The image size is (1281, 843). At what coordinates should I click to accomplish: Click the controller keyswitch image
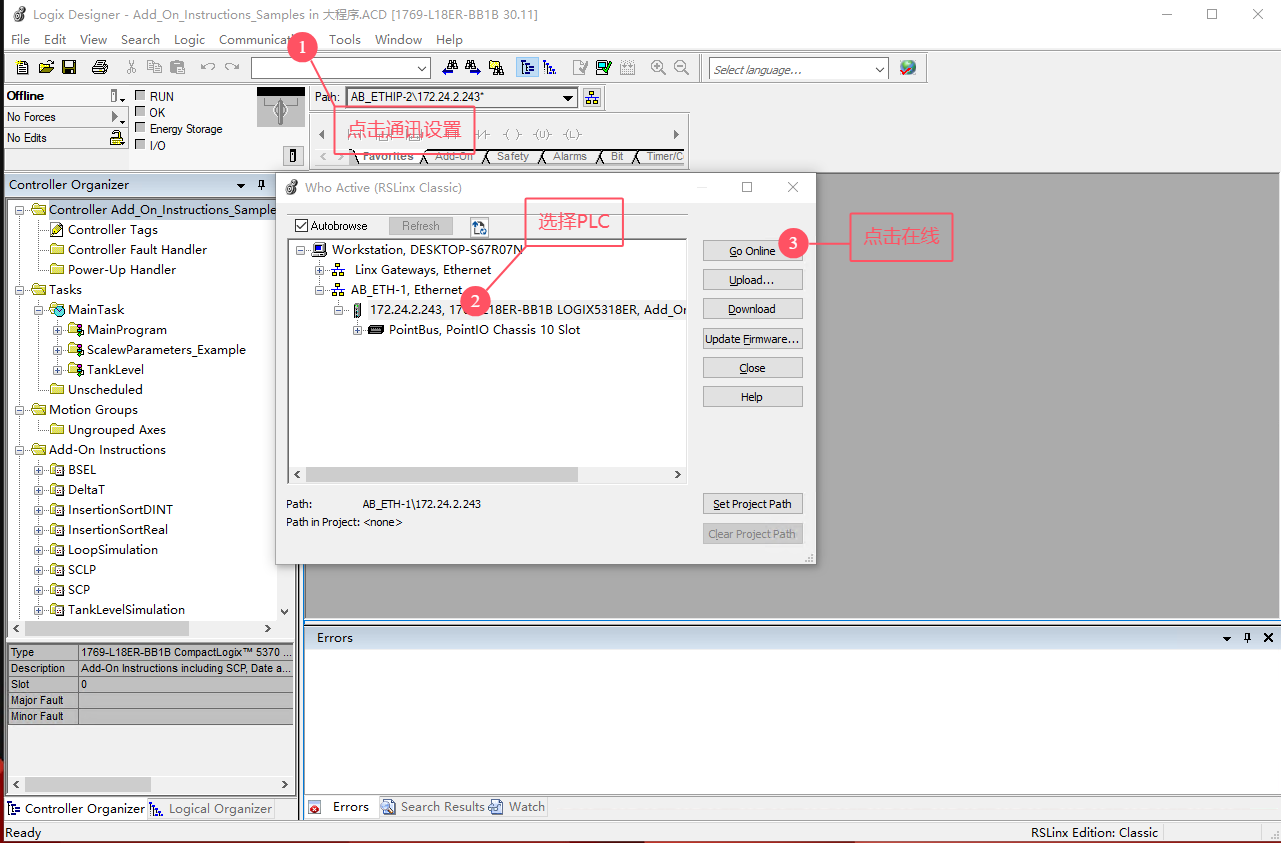[280, 107]
